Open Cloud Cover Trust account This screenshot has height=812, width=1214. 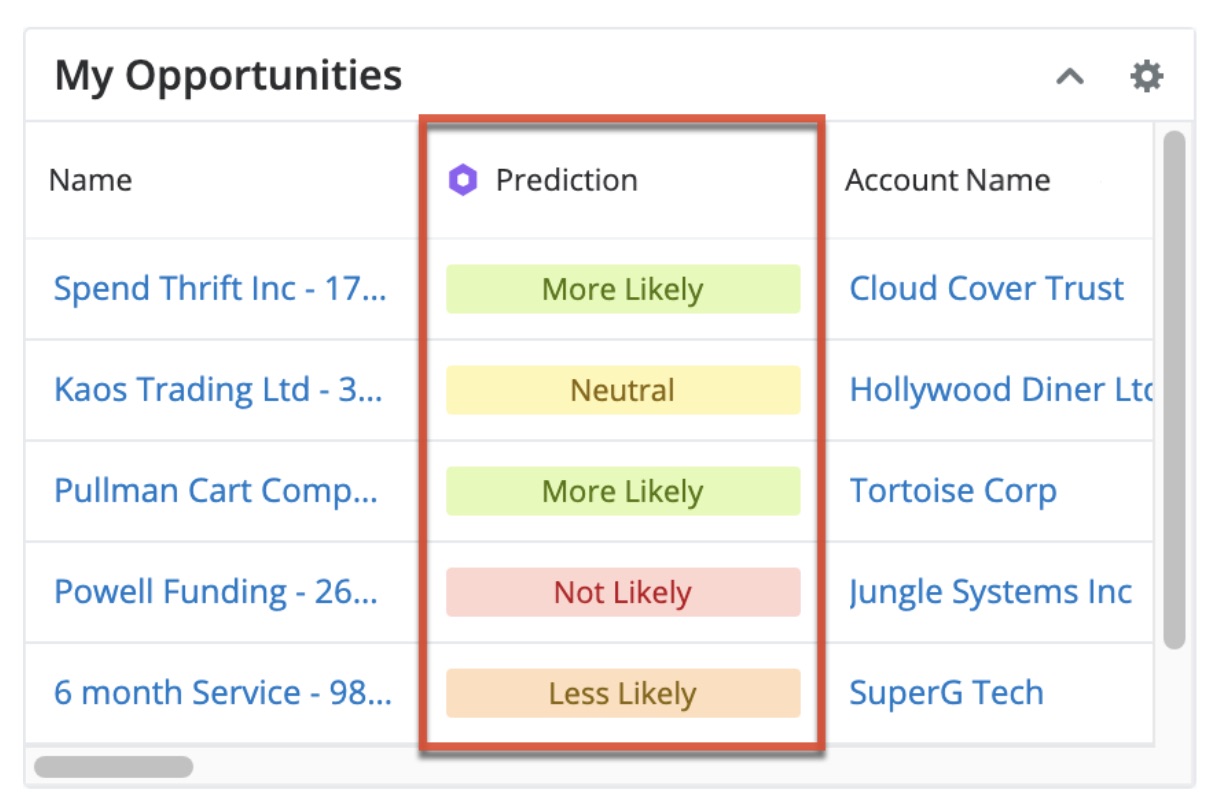[x=986, y=289]
